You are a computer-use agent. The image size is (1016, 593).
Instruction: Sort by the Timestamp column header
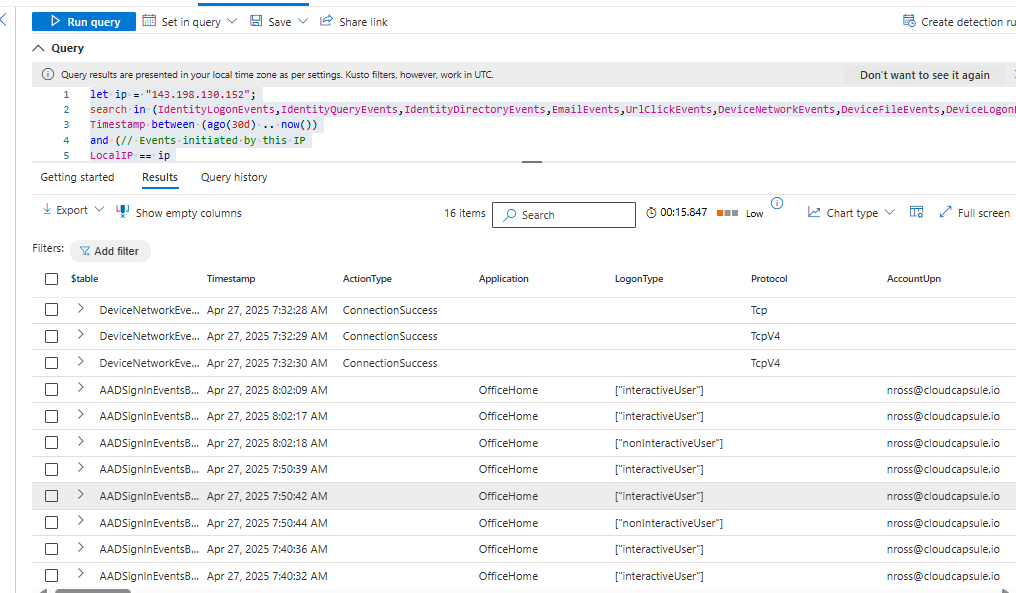[x=231, y=279]
